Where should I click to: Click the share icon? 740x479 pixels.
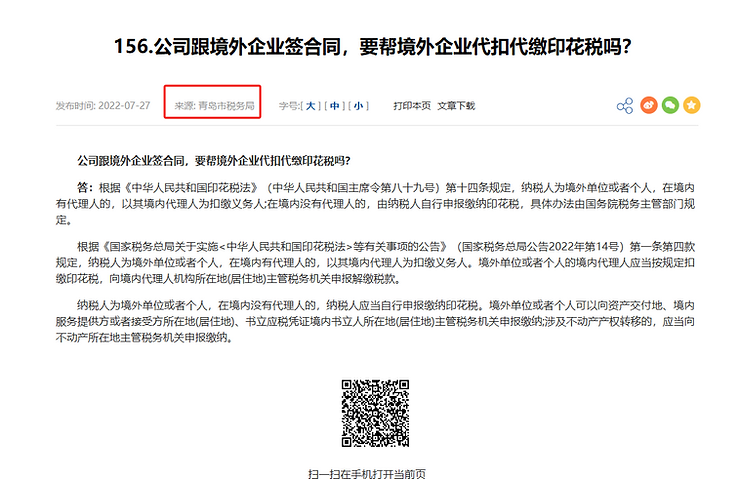(625, 106)
